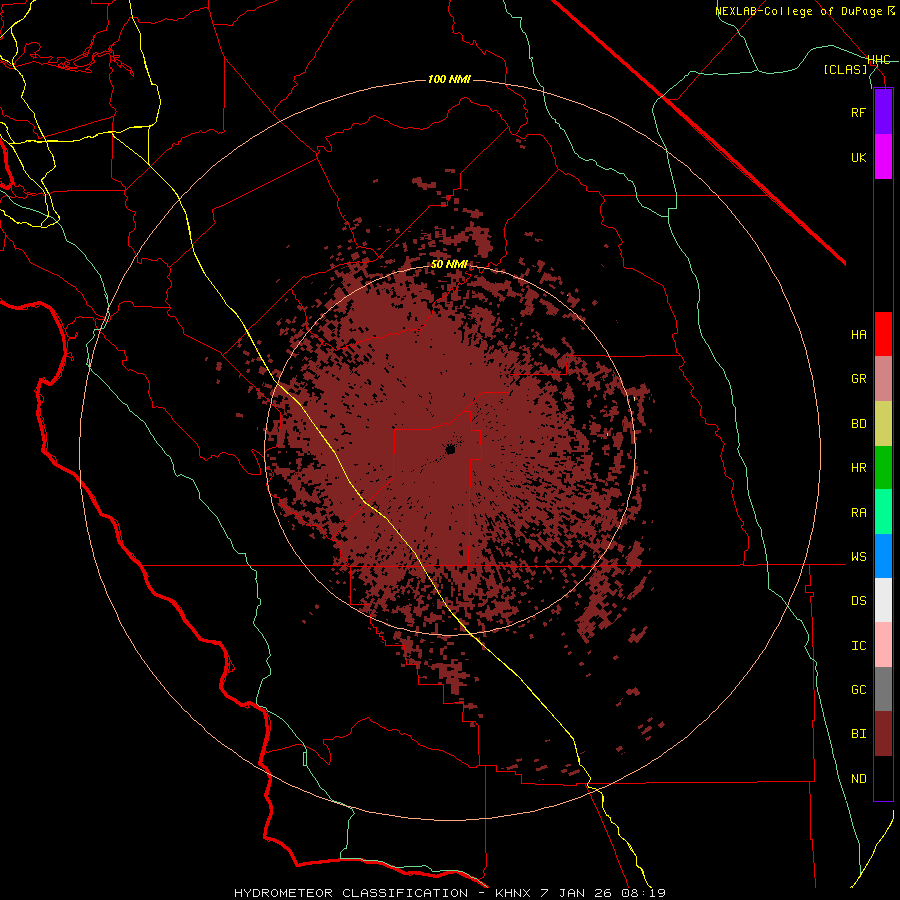This screenshot has height=900, width=900.
Task: Click the NEXLAB-College of DuPage credit text
Action: coord(804,11)
